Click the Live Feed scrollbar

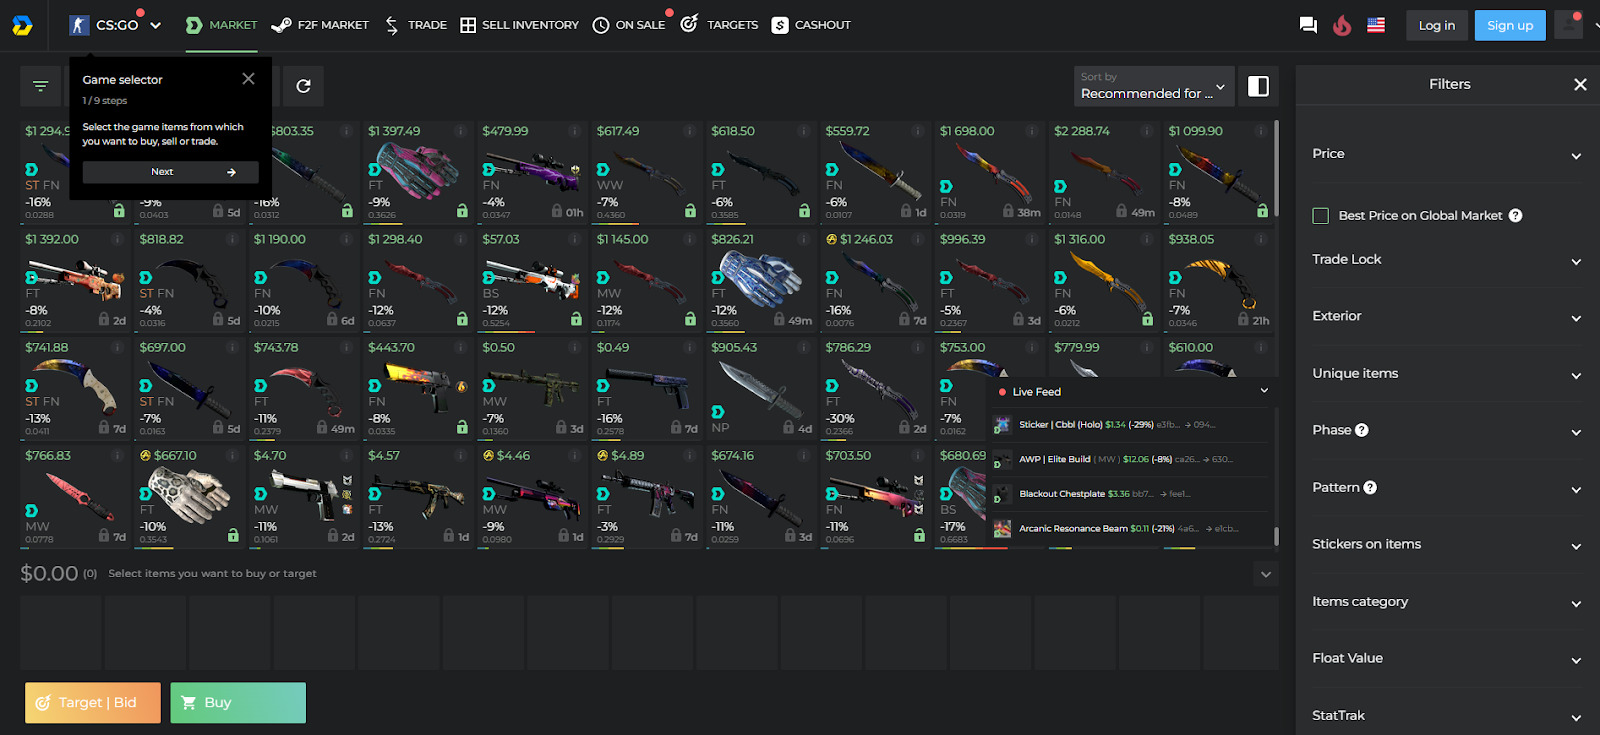(x=1276, y=536)
